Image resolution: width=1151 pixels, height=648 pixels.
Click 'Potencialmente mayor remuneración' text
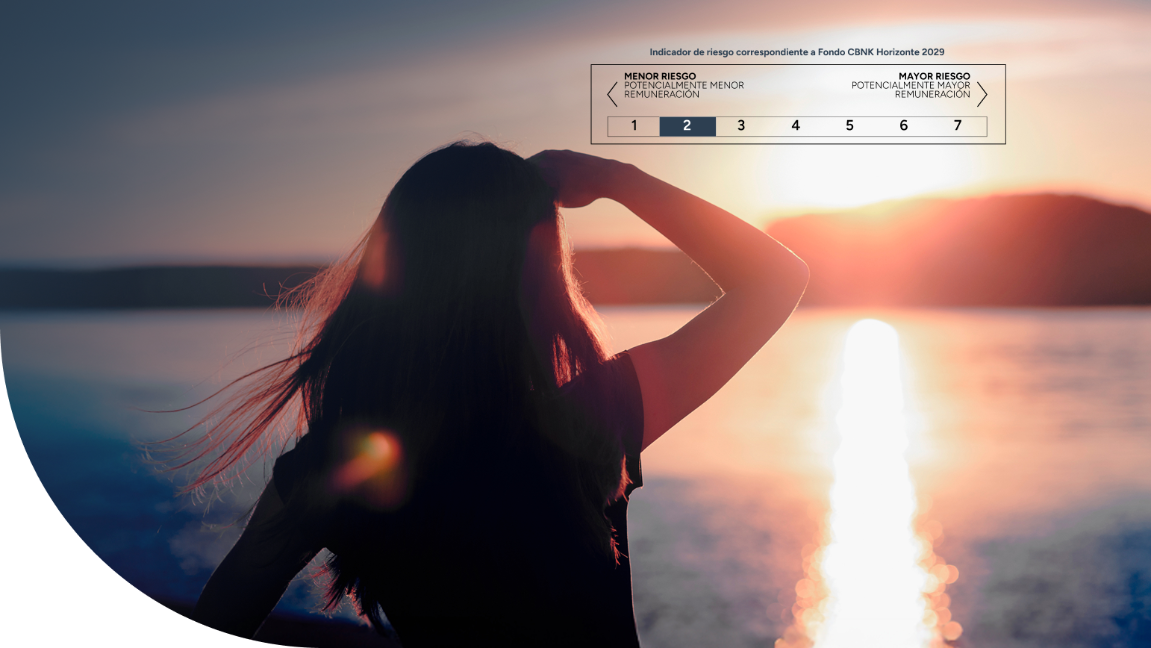coord(911,90)
